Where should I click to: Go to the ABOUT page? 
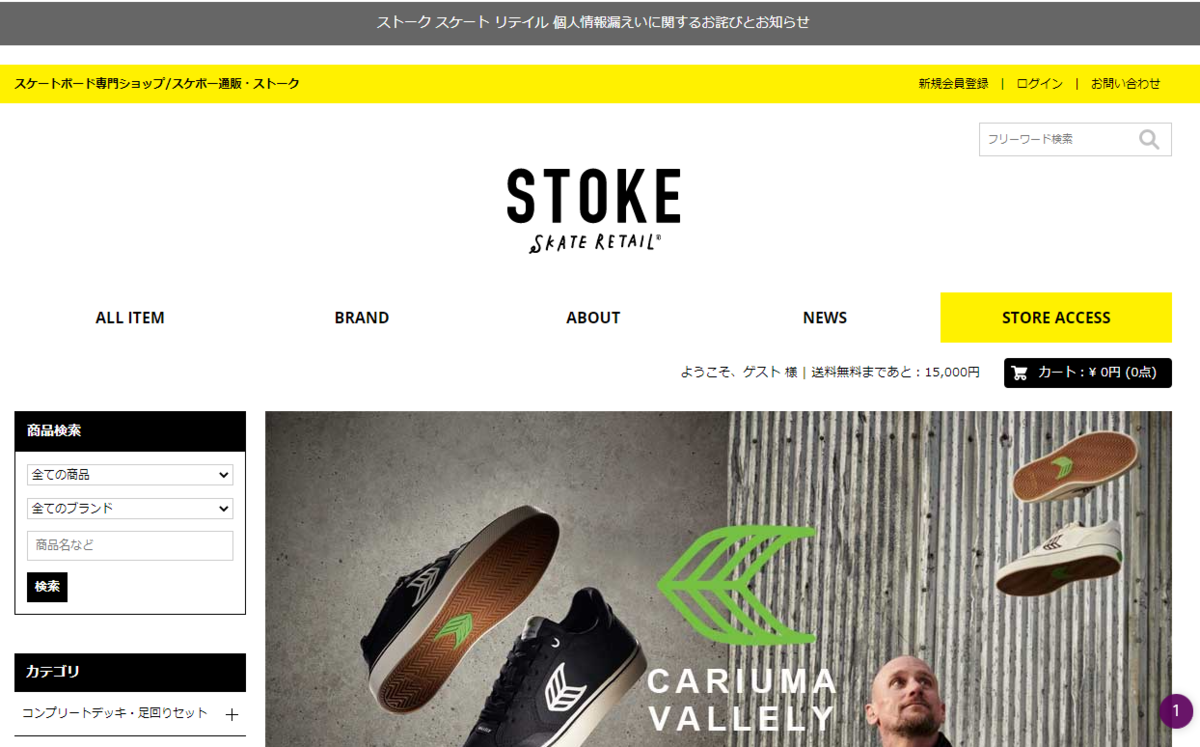[593, 318]
